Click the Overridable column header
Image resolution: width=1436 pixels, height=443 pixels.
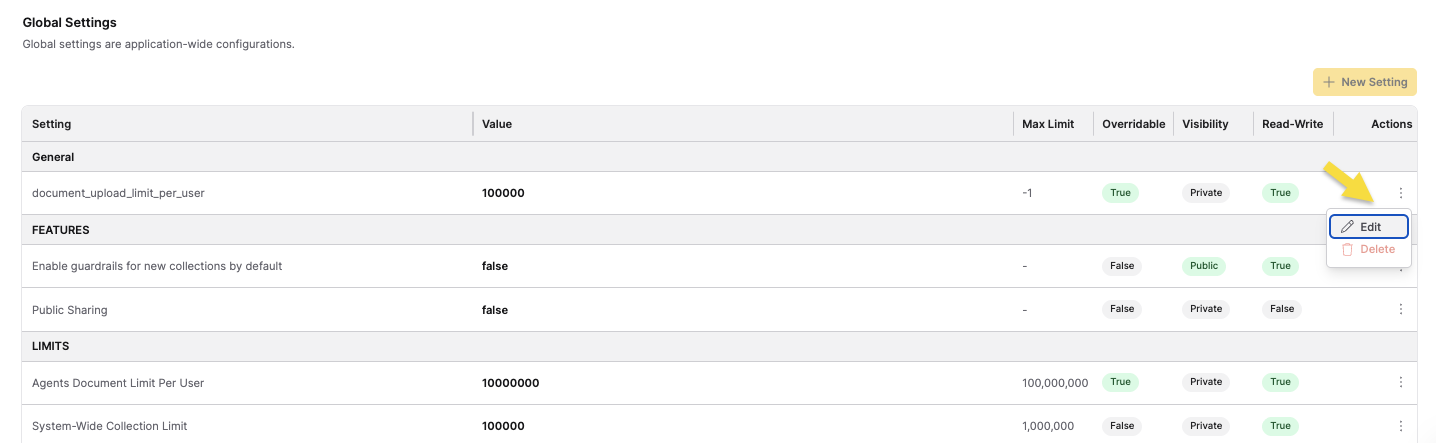(x=1133, y=124)
